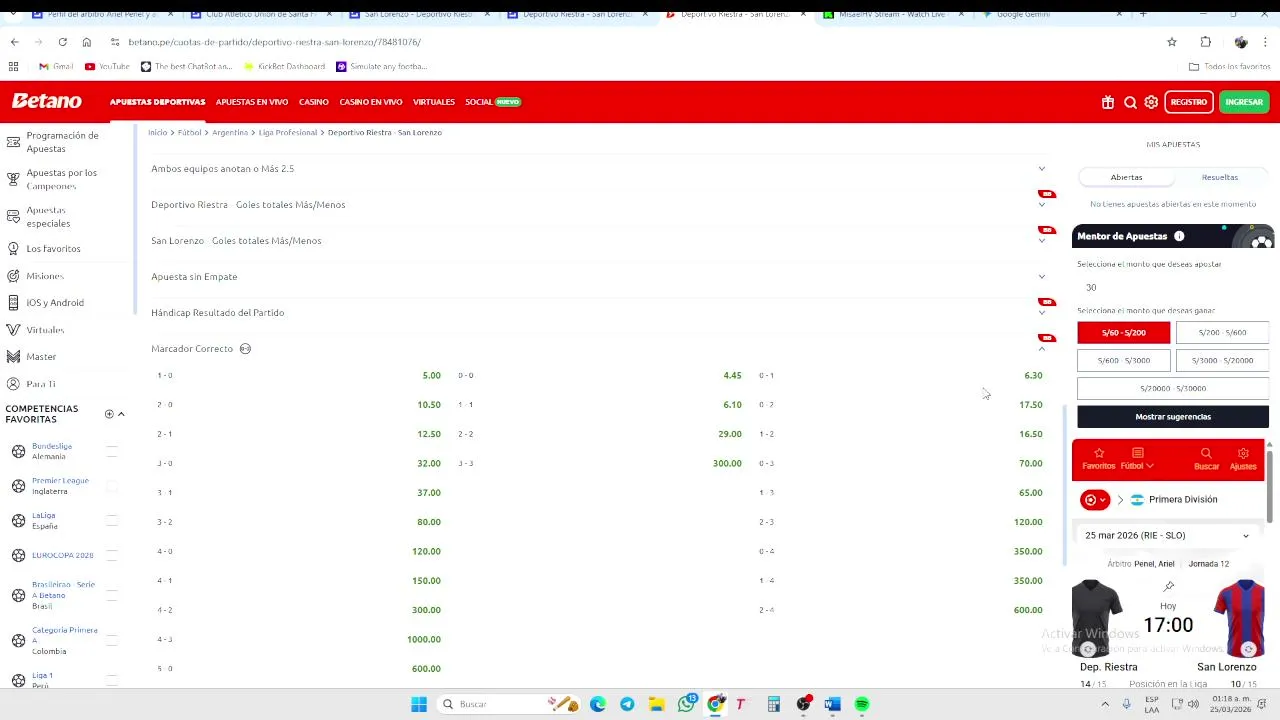
Task: Click the REGISTRO button
Action: [x=1189, y=102]
